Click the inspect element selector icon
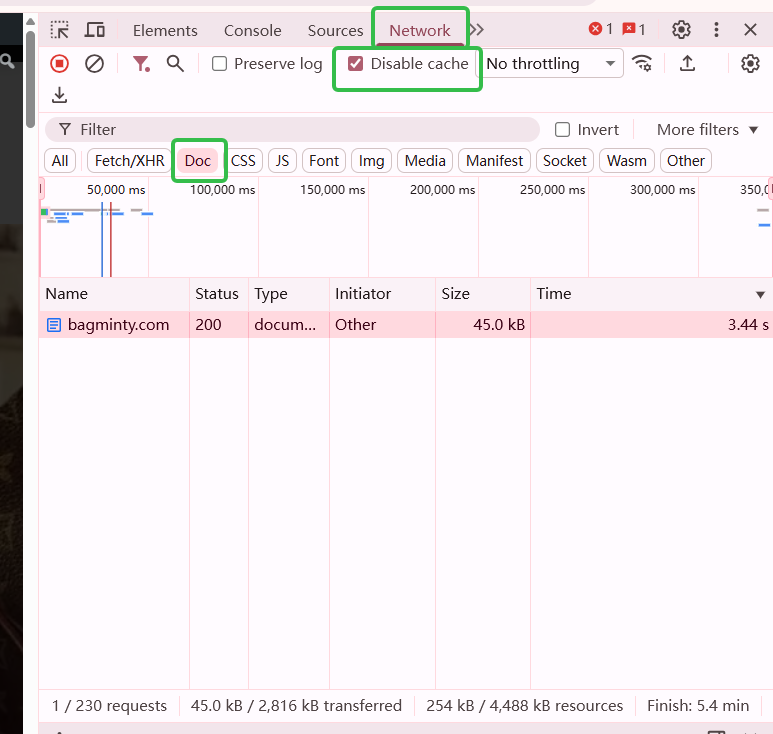773x734 pixels. pyautogui.click(x=60, y=30)
